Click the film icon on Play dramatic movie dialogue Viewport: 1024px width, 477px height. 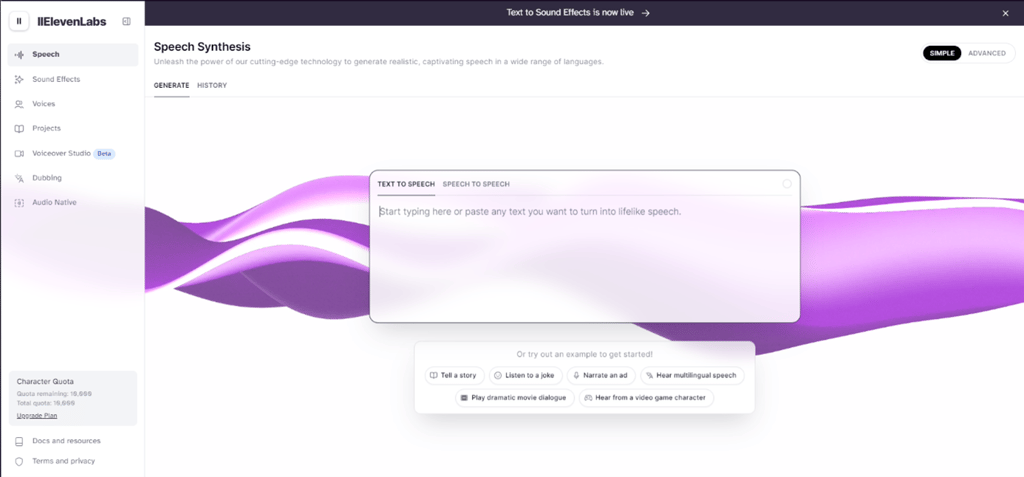464,397
